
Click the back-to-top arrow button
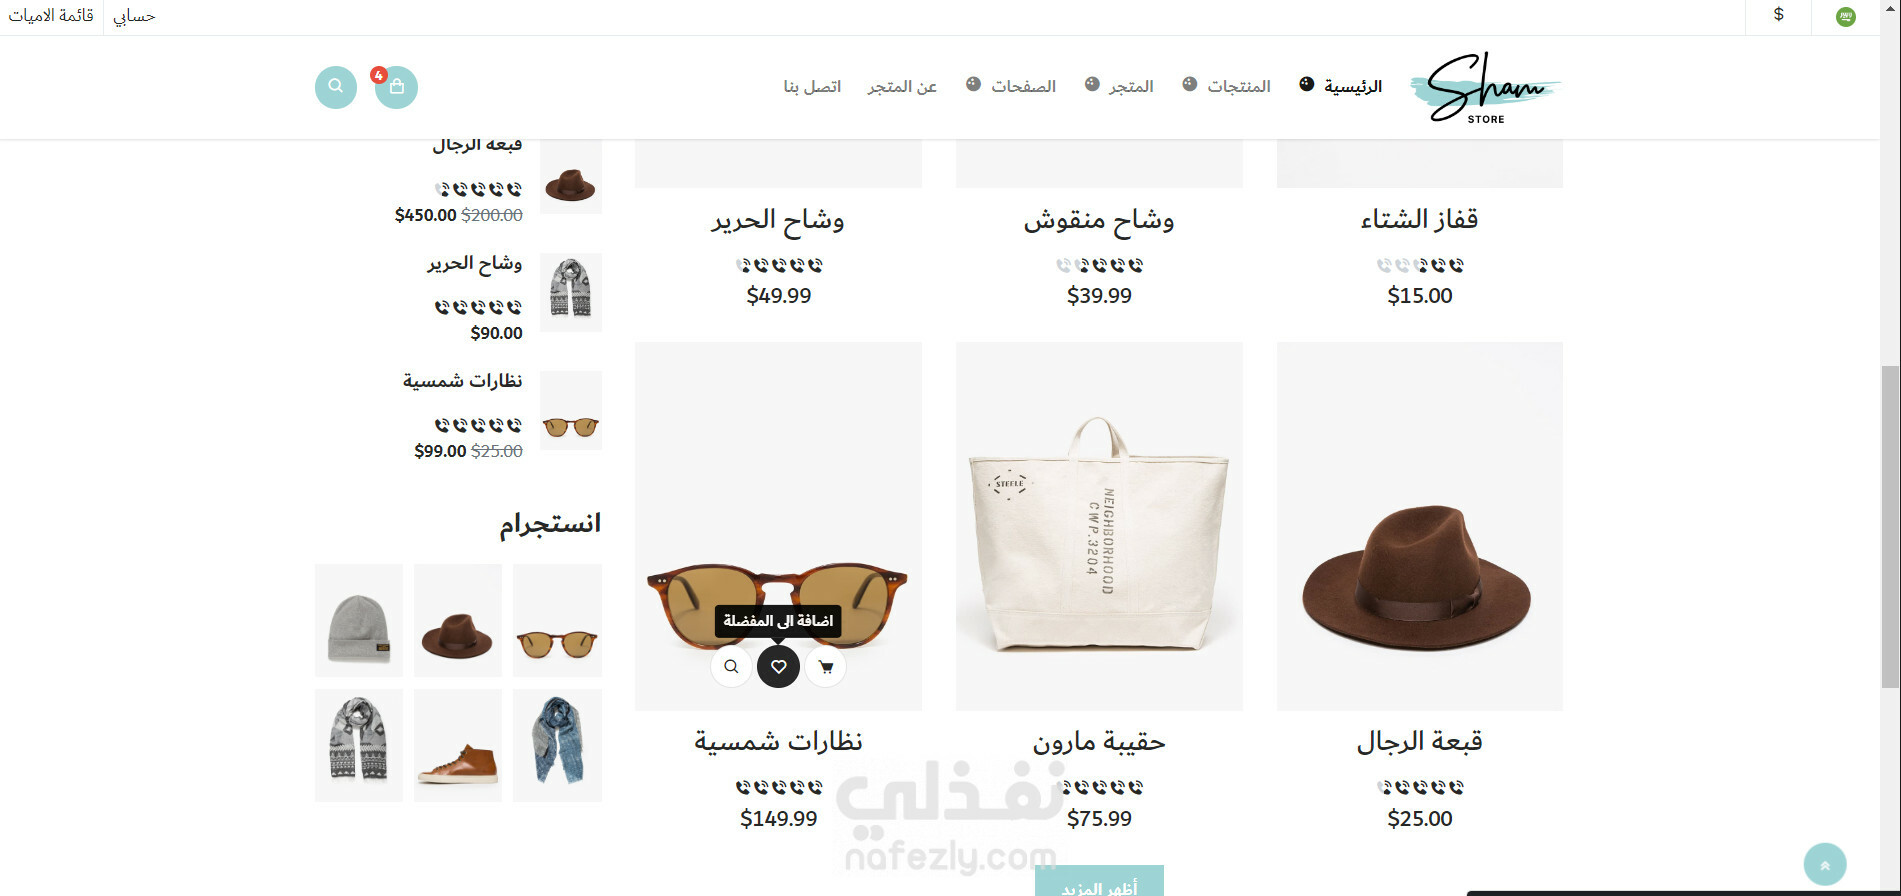point(1825,865)
